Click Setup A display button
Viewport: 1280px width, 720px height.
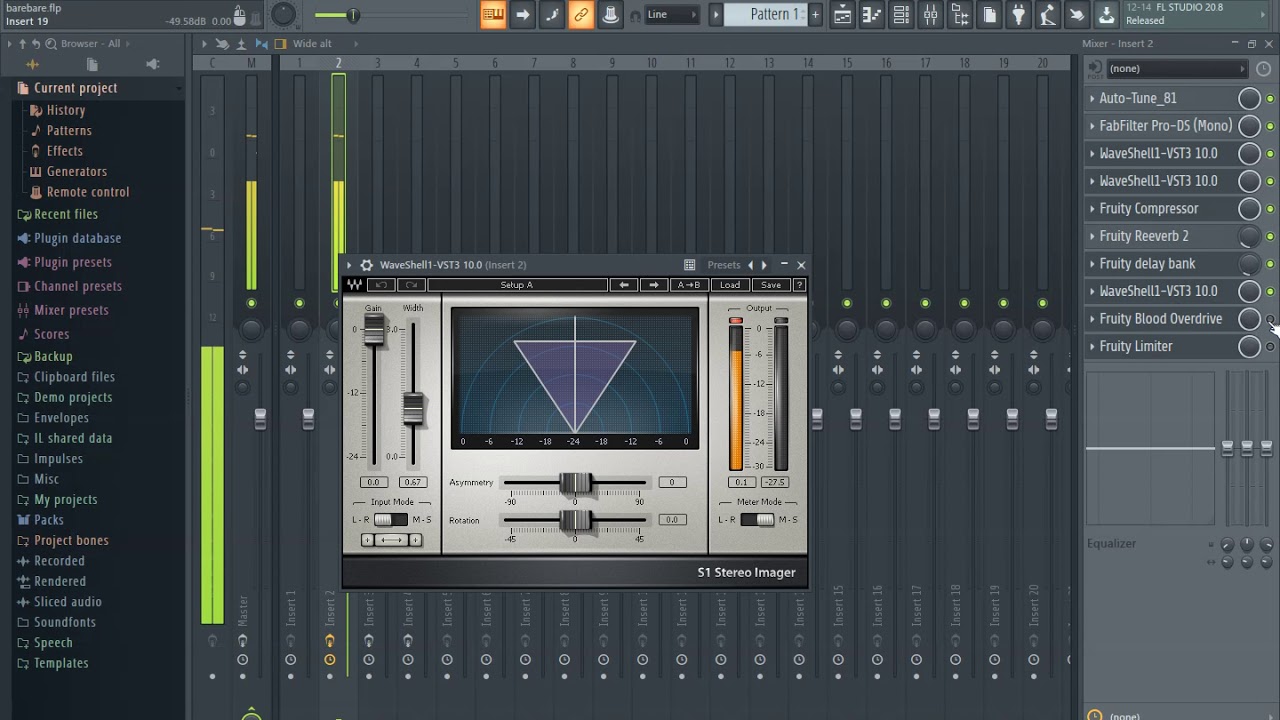517,285
